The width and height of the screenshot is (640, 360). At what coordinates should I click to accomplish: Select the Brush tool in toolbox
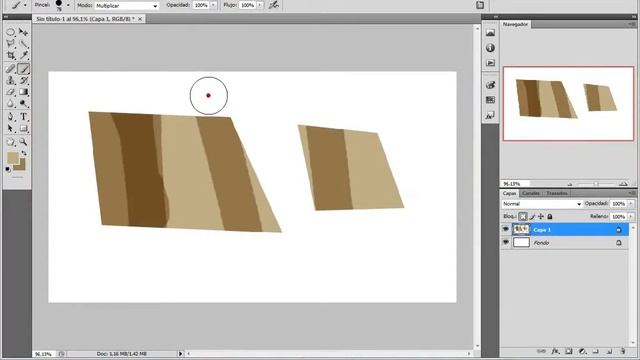coord(24,69)
